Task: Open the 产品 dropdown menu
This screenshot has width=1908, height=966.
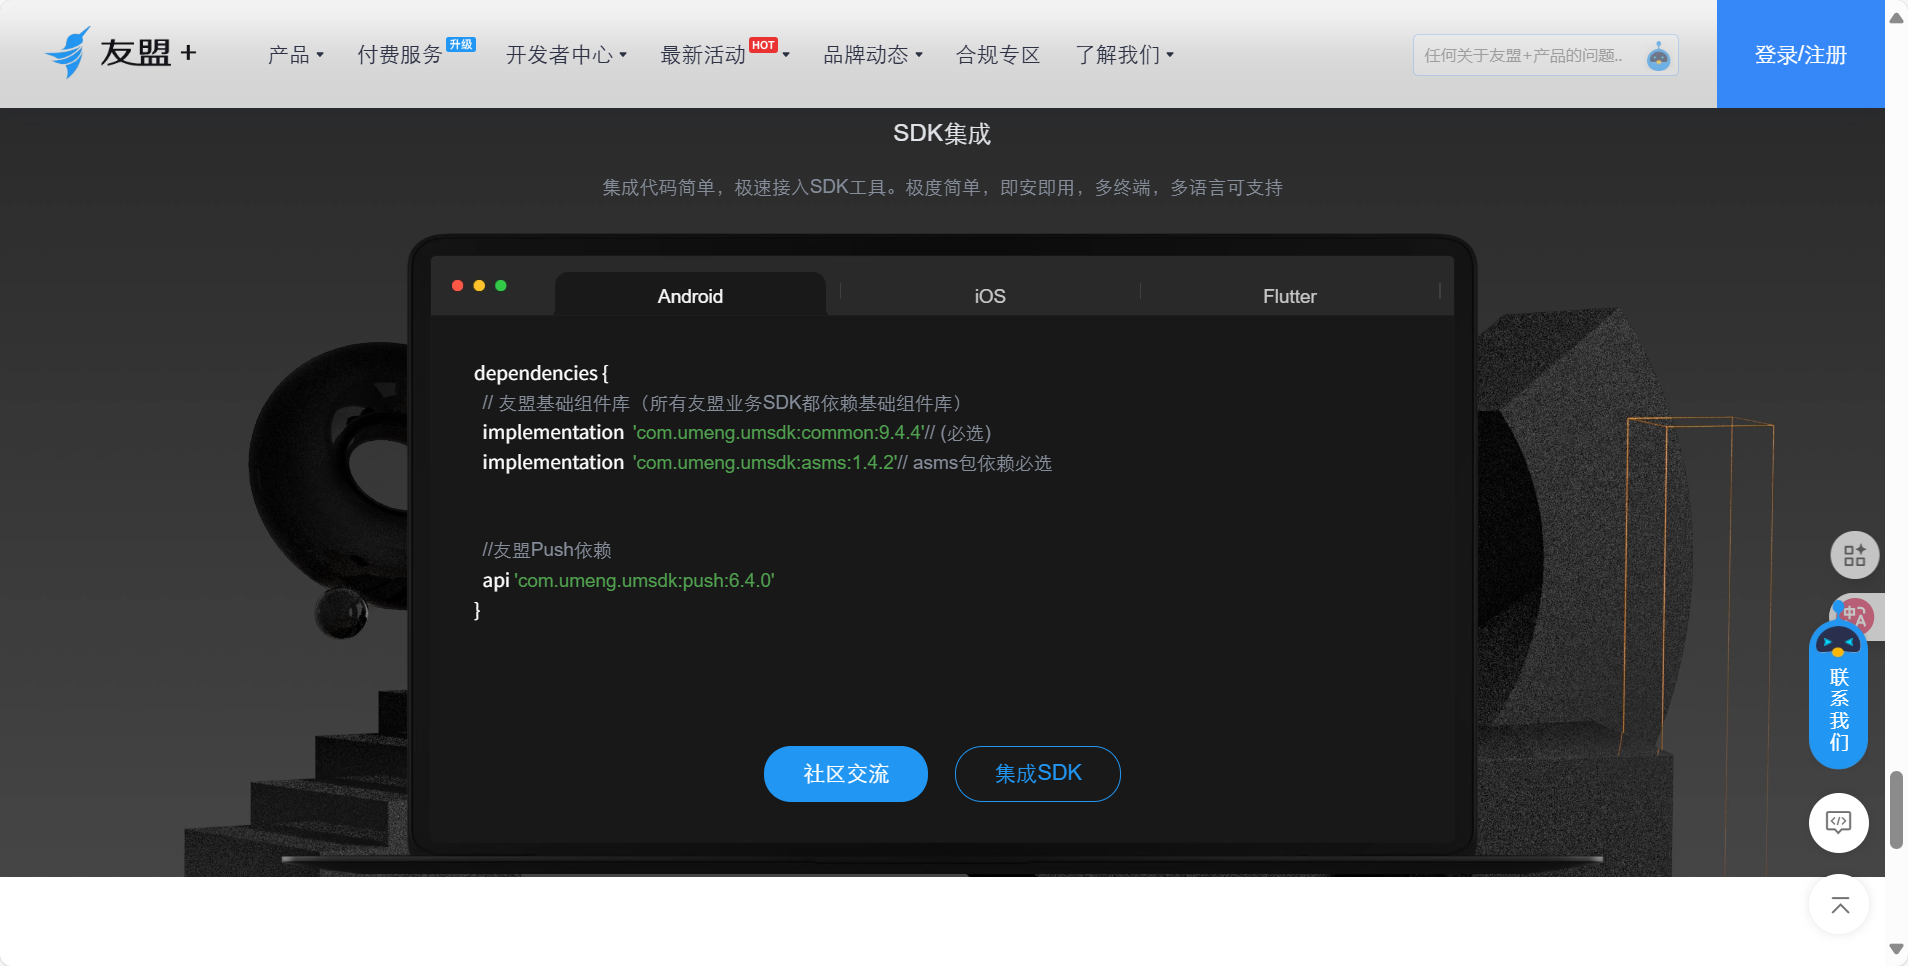Action: (295, 55)
